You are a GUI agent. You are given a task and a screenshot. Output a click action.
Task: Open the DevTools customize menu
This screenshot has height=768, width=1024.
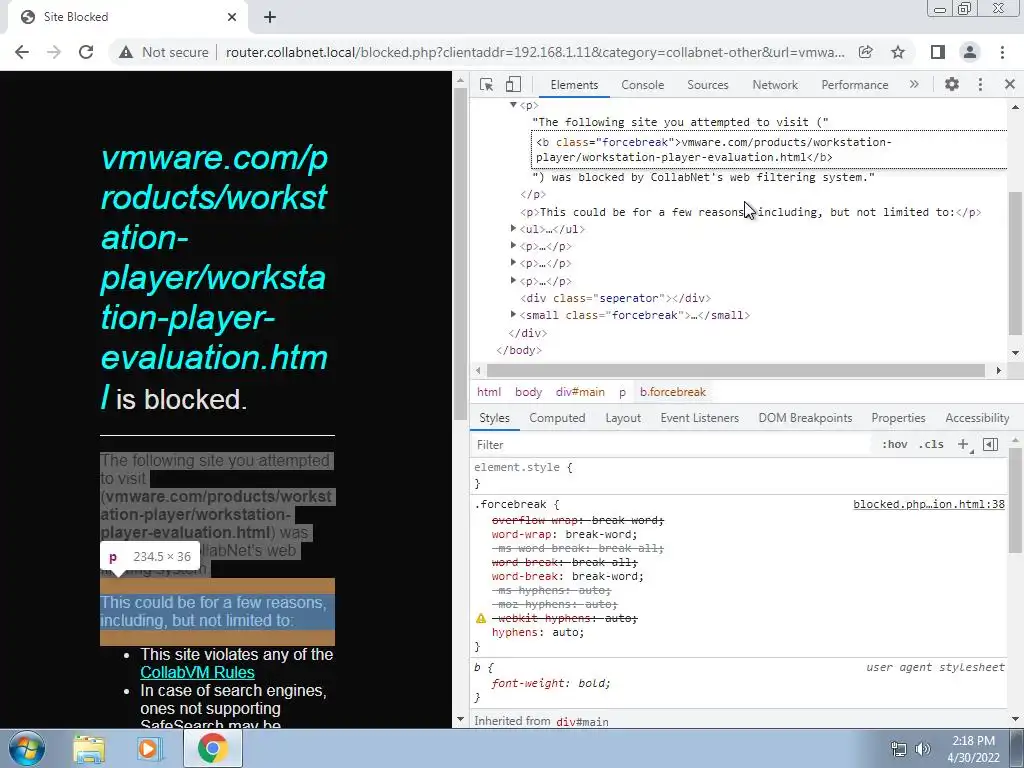tap(980, 84)
